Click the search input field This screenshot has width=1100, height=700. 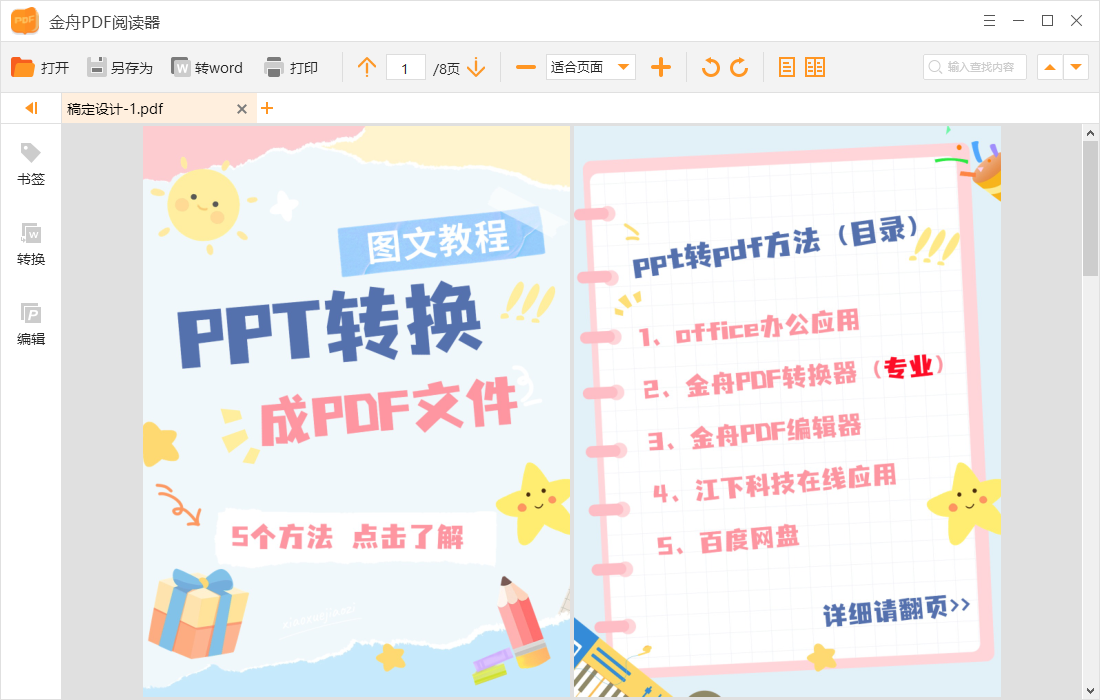pyautogui.click(x=975, y=67)
